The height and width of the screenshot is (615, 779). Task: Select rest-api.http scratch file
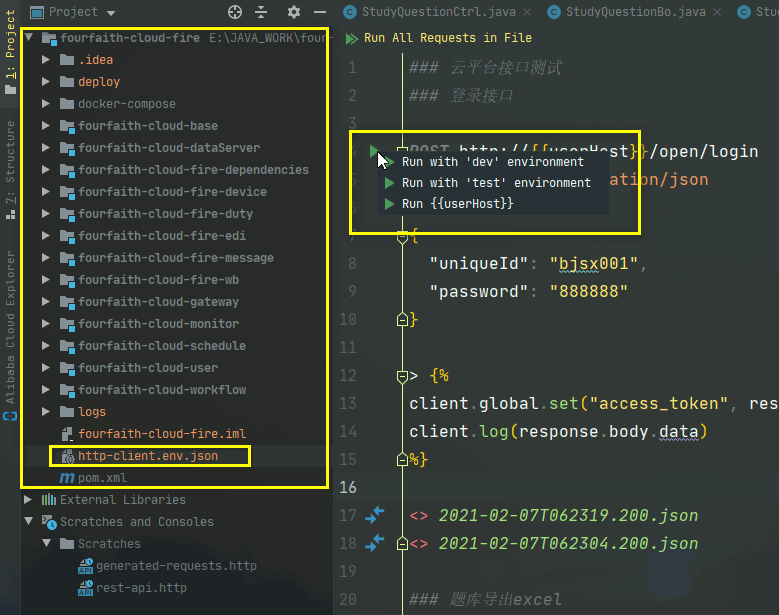pos(141,588)
